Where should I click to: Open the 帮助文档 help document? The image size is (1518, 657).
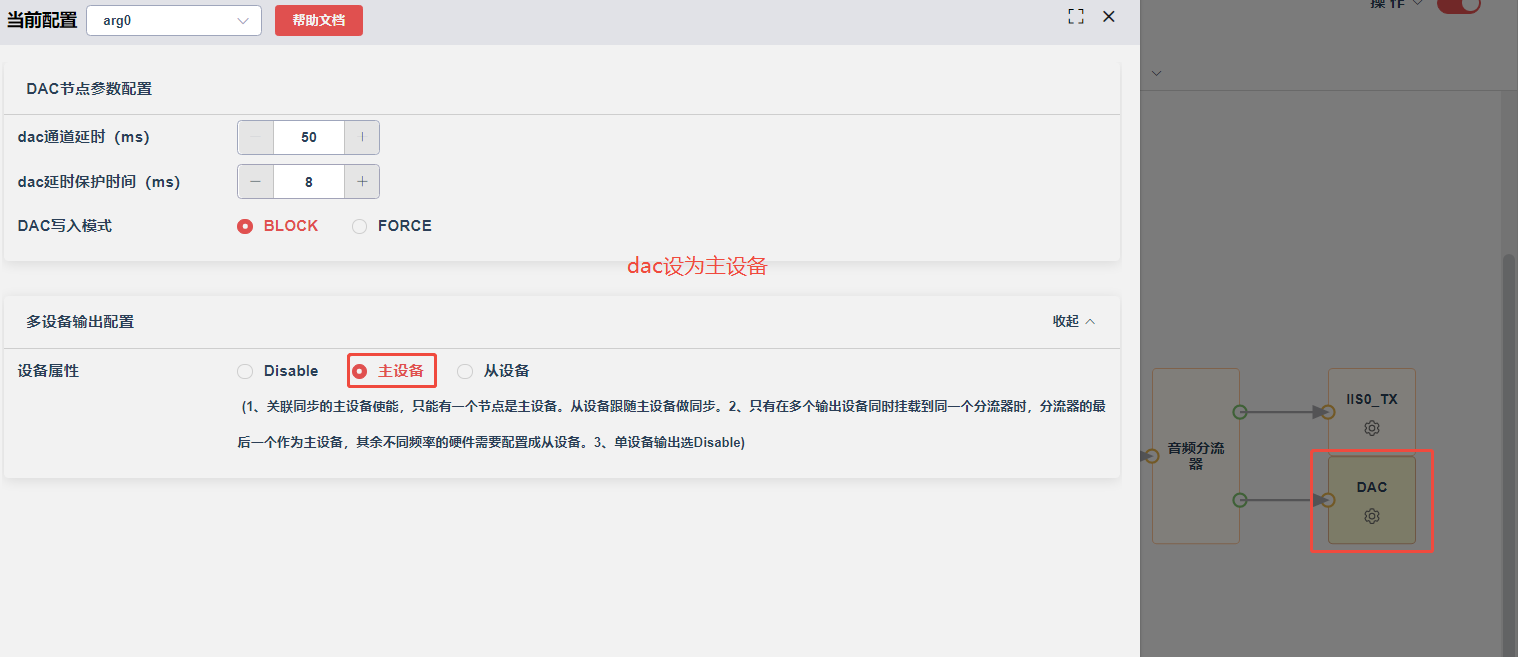tap(319, 20)
